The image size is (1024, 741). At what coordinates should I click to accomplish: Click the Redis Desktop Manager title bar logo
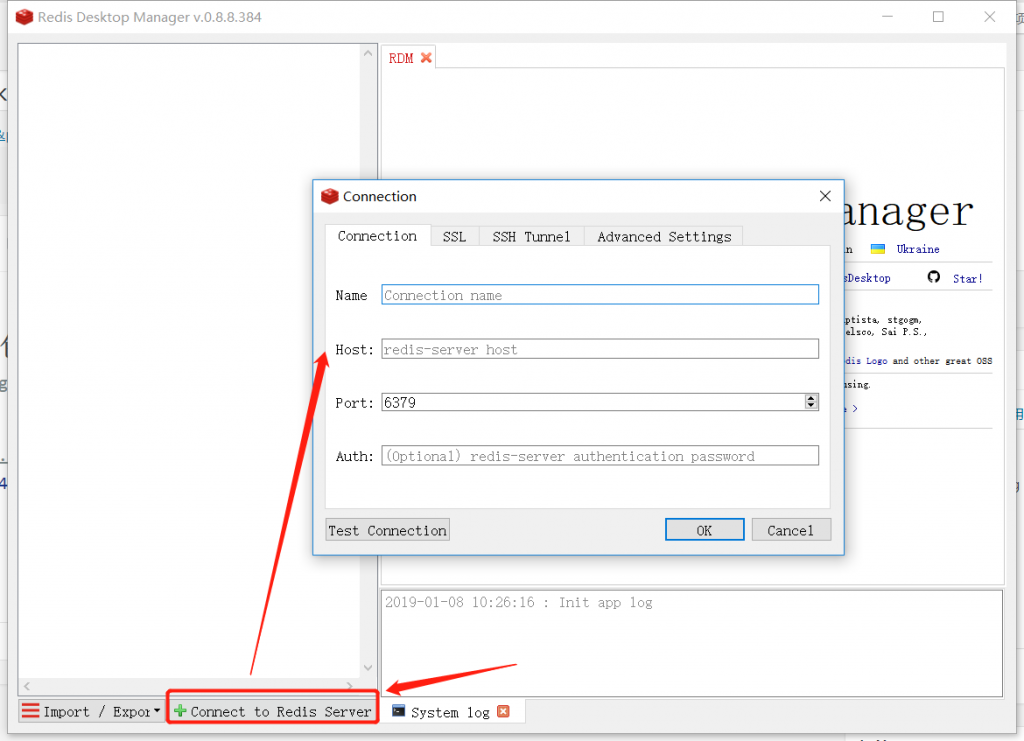click(24, 17)
